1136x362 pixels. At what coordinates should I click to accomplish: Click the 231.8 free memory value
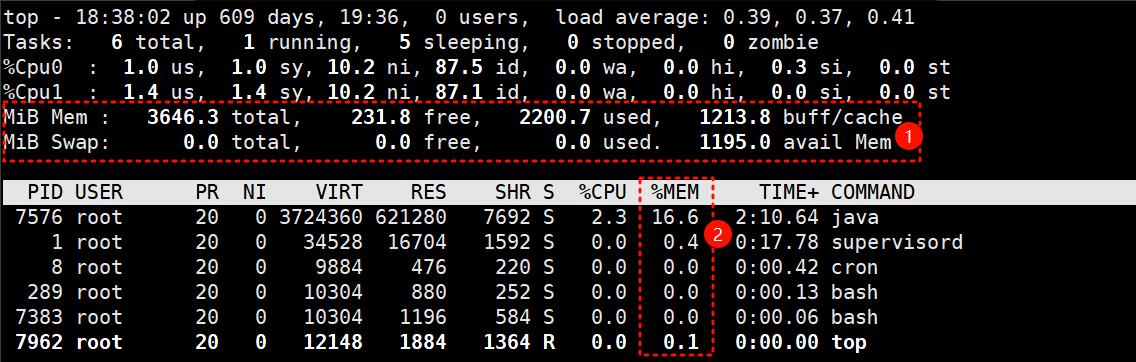(382, 117)
